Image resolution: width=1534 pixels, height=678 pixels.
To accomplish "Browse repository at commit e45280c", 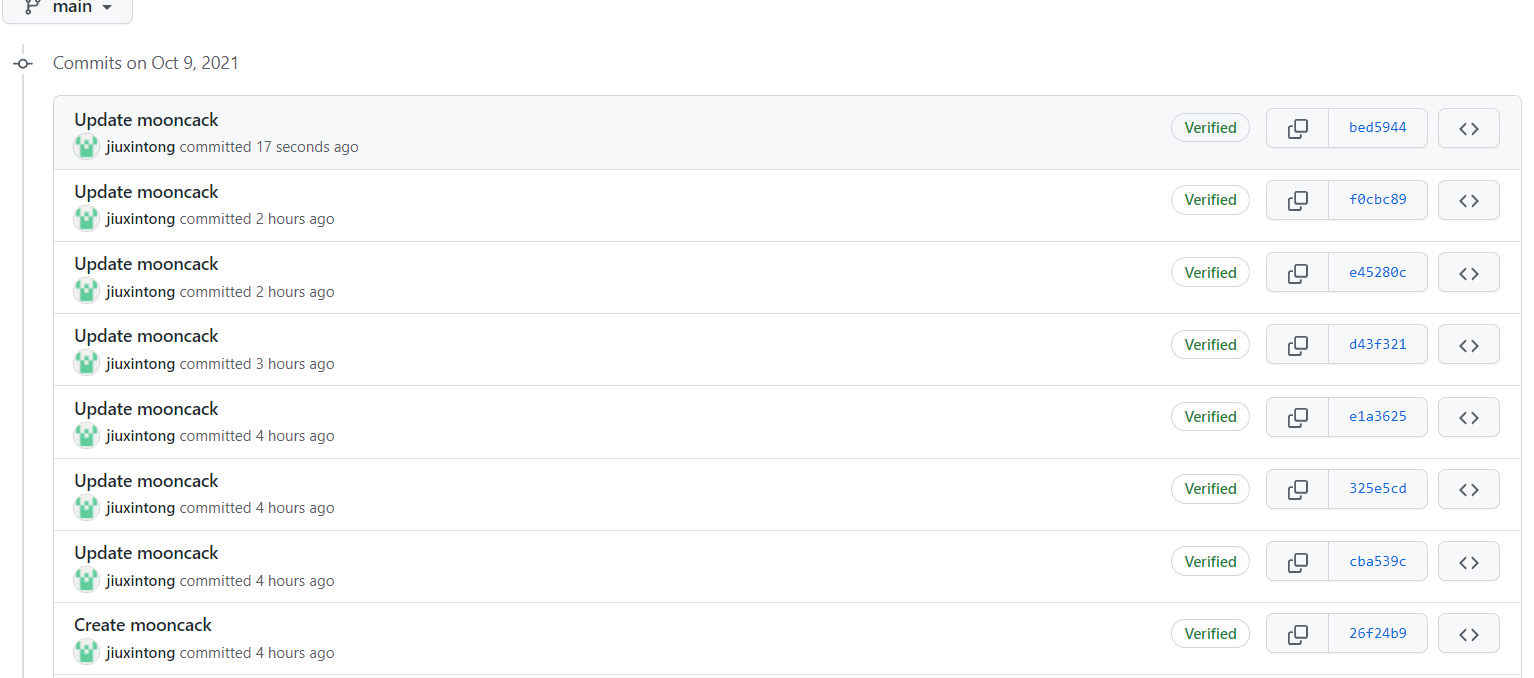I will coord(1468,272).
